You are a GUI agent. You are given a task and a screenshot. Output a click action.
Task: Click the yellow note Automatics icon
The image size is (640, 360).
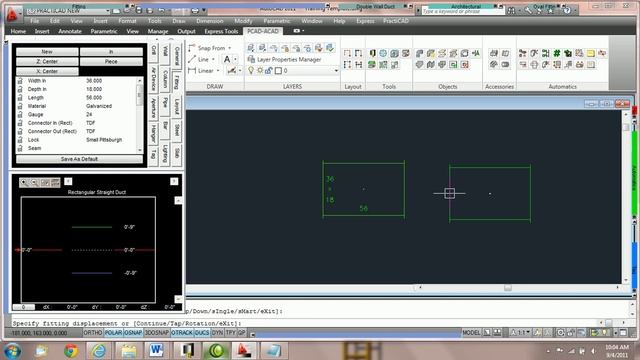(x=591, y=53)
